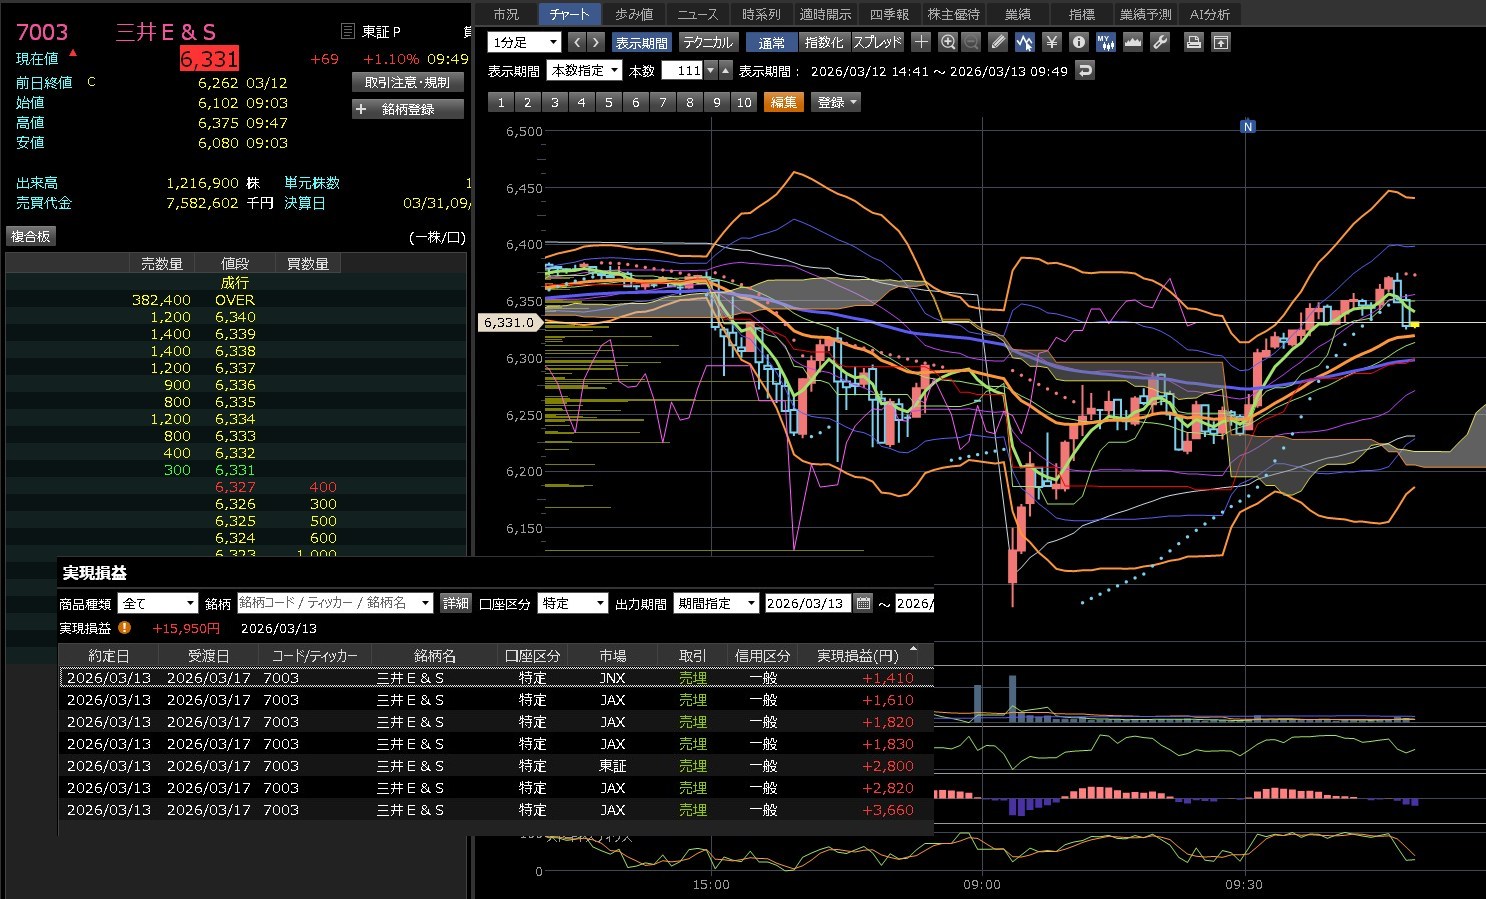Switch chart mode to スプレッド
This screenshot has height=899, width=1486.
click(x=877, y=42)
